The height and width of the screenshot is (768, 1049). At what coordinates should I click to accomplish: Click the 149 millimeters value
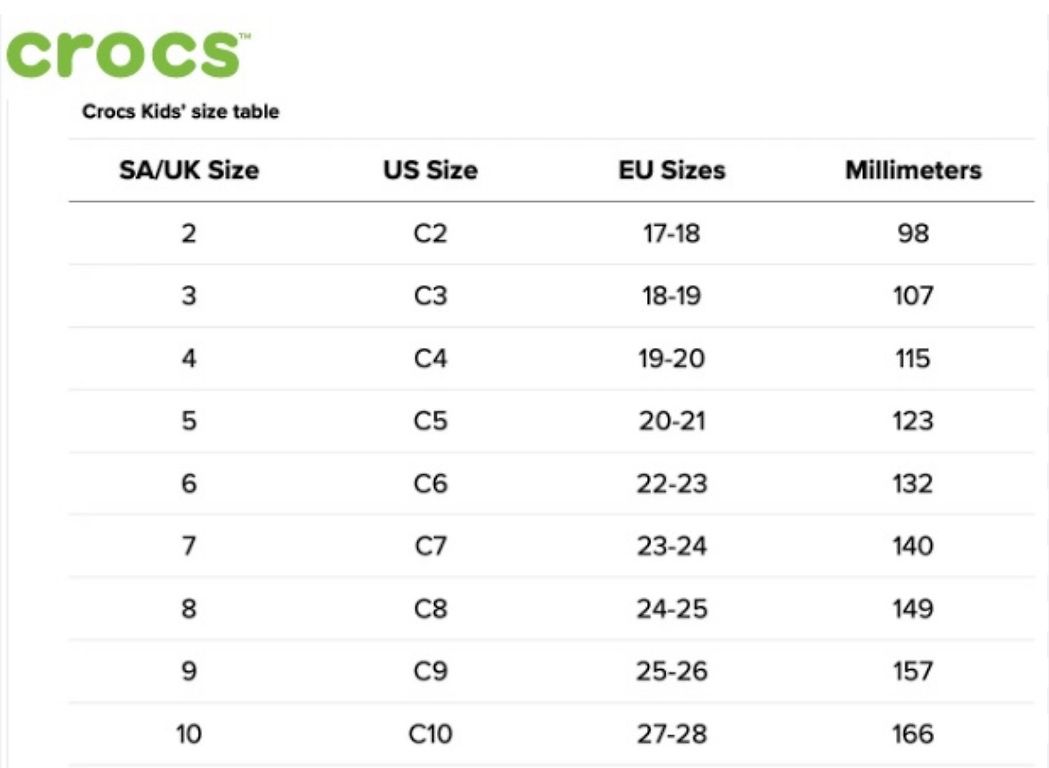pos(913,609)
